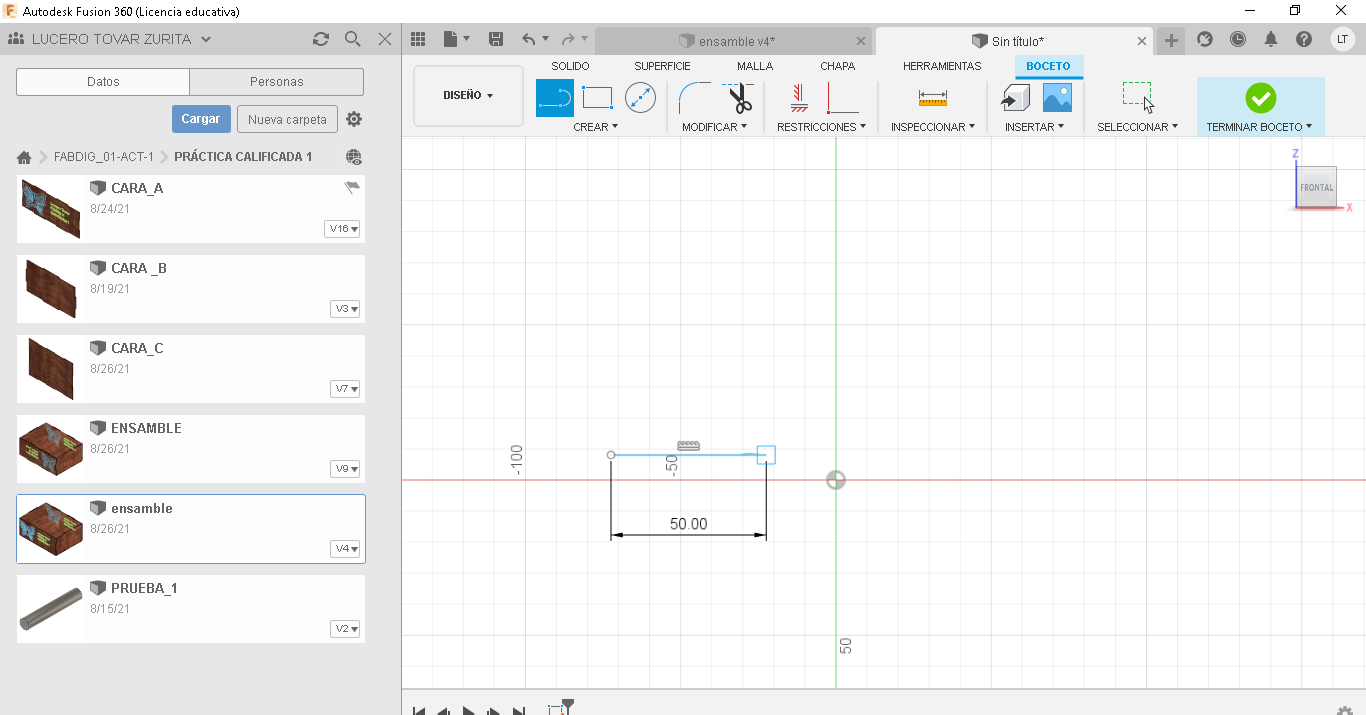The image size is (1366, 715).
Task: Open timeline settings gear
Action: click(x=1344, y=710)
